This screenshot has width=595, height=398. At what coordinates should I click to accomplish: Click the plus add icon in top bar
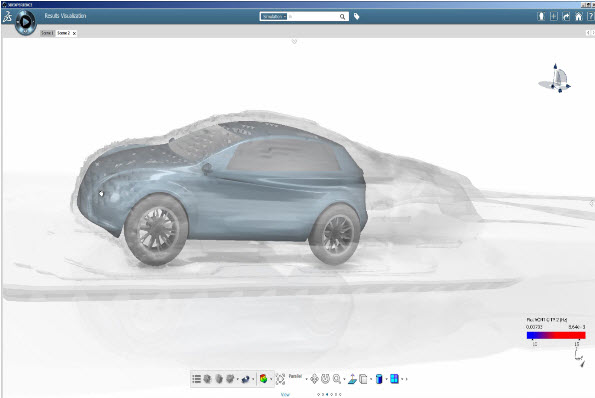click(x=554, y=16)
